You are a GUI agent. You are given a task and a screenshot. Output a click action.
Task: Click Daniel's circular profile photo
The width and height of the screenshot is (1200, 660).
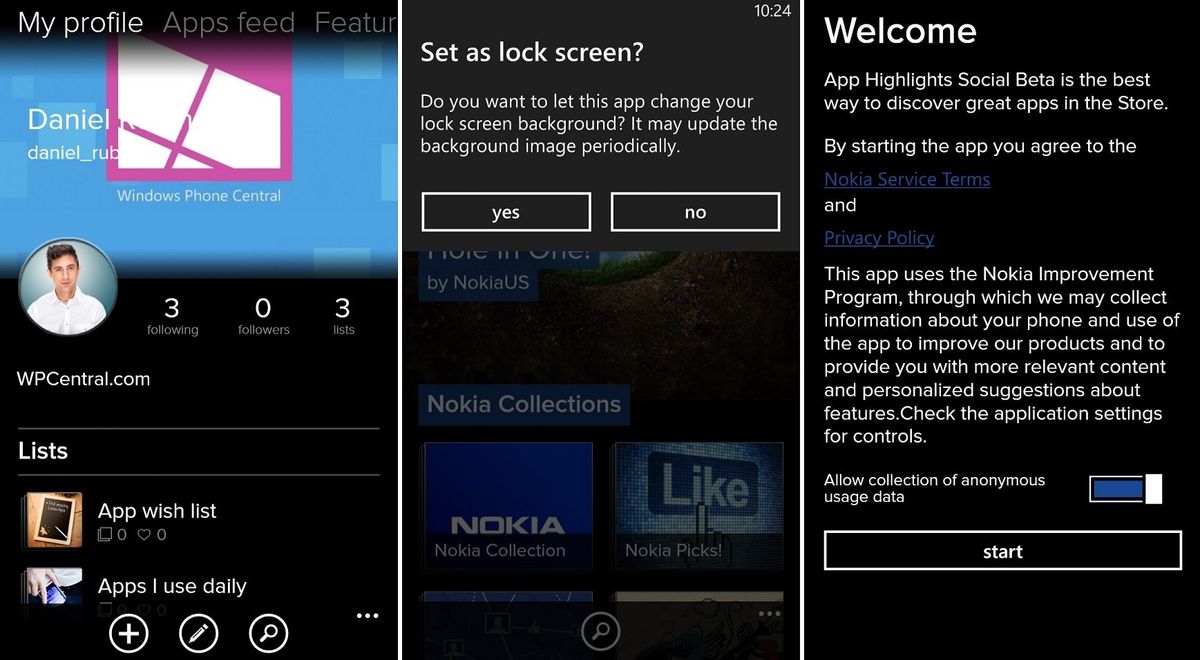coord(68,287)
